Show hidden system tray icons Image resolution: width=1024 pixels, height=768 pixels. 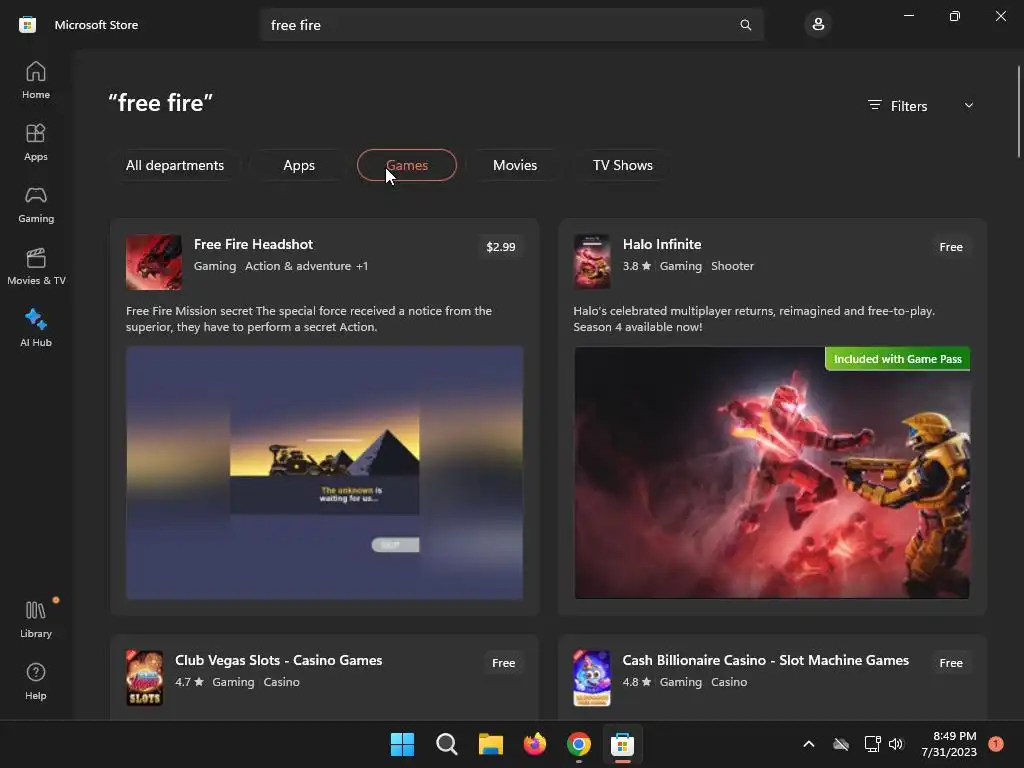[x=808, y=744]
